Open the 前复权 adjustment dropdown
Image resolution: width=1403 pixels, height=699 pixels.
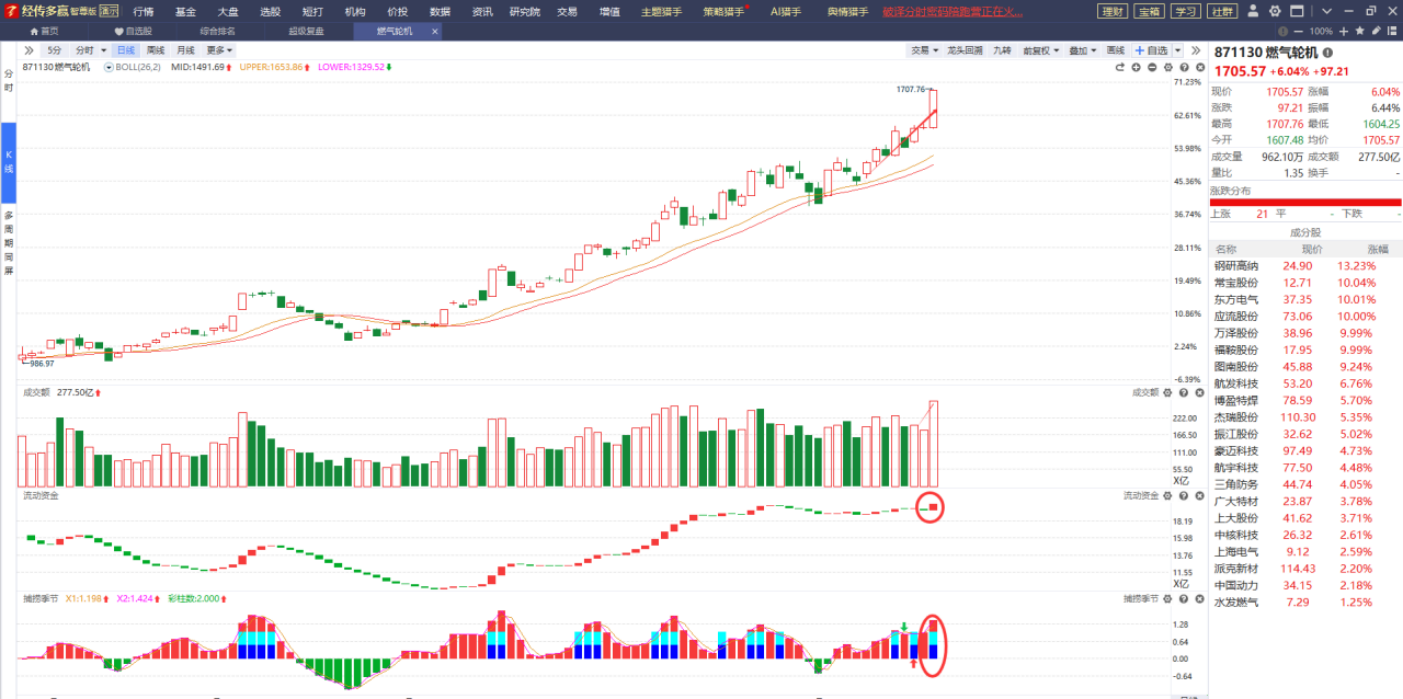click(x=1041, y=50)
